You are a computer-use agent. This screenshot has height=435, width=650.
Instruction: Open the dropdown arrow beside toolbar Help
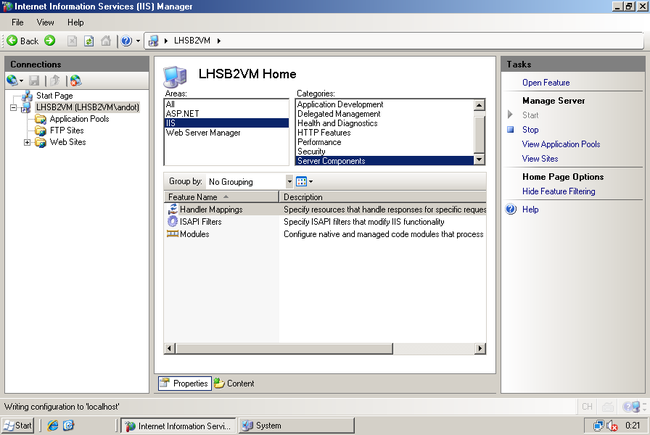[x=138, y=41]
